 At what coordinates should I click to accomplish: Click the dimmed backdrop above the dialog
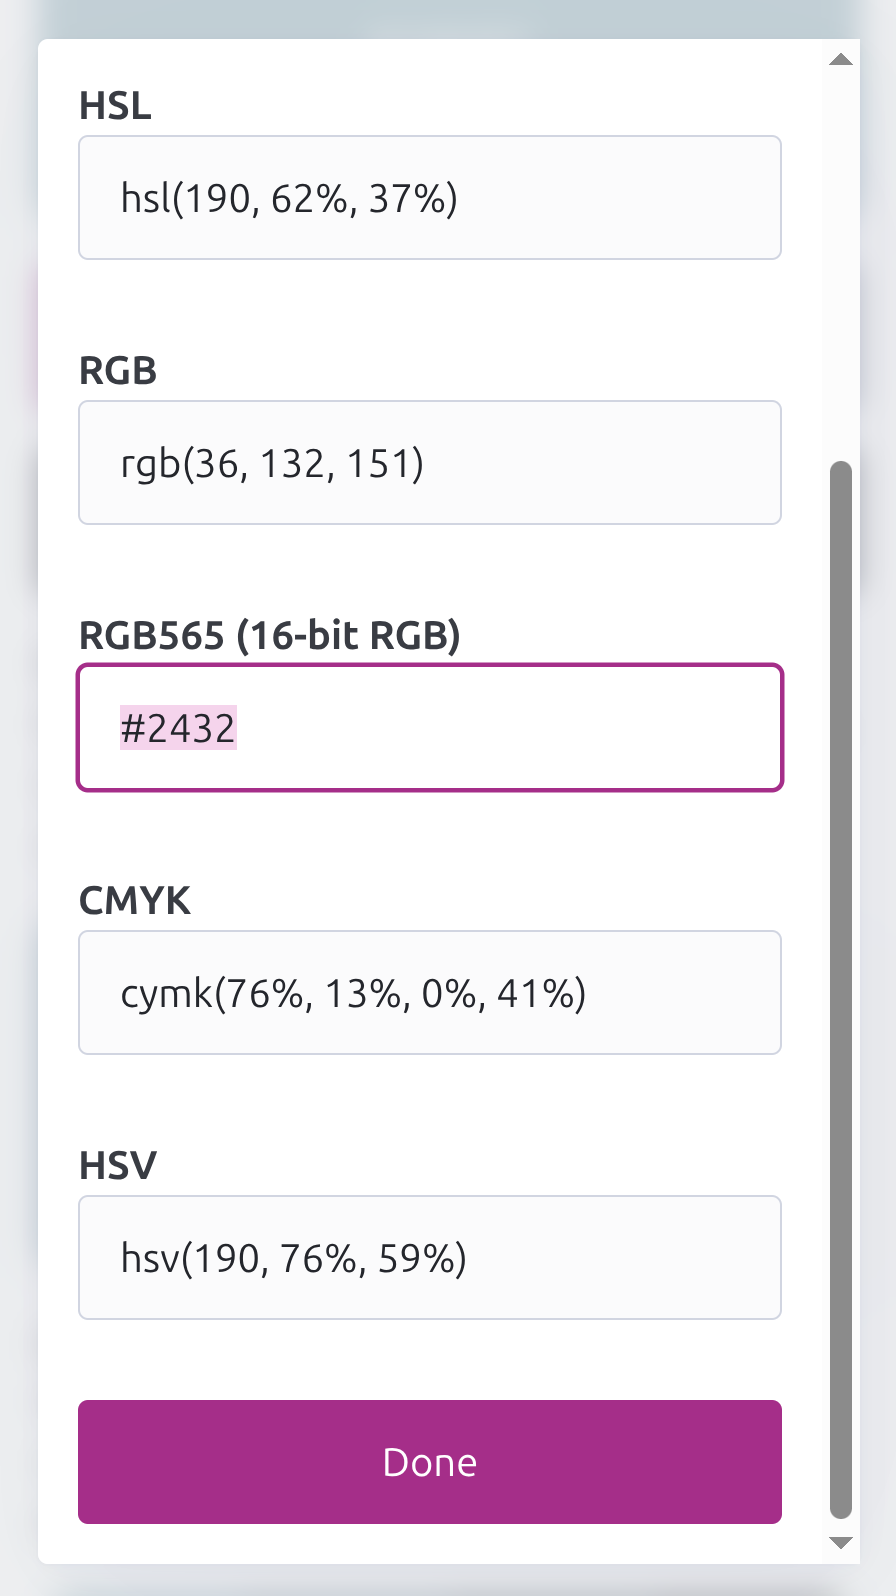(448, 17)
